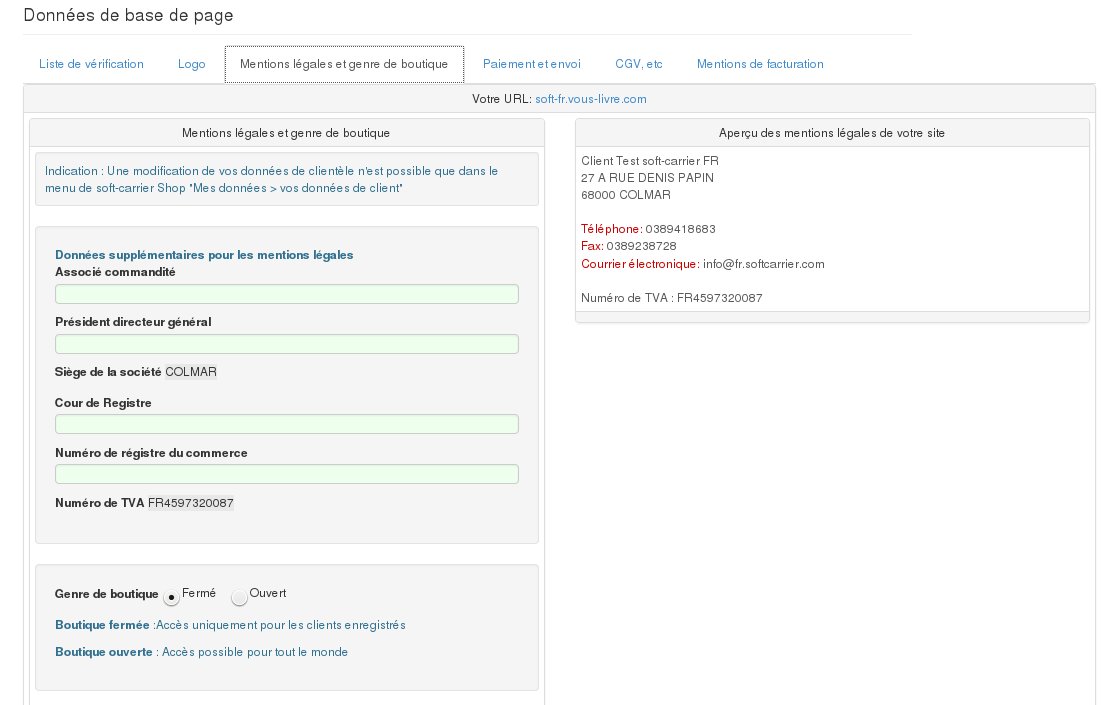Click Aperçu des mentions légales panel header
Screen dimensions: 1102x705
click(831, 133)
